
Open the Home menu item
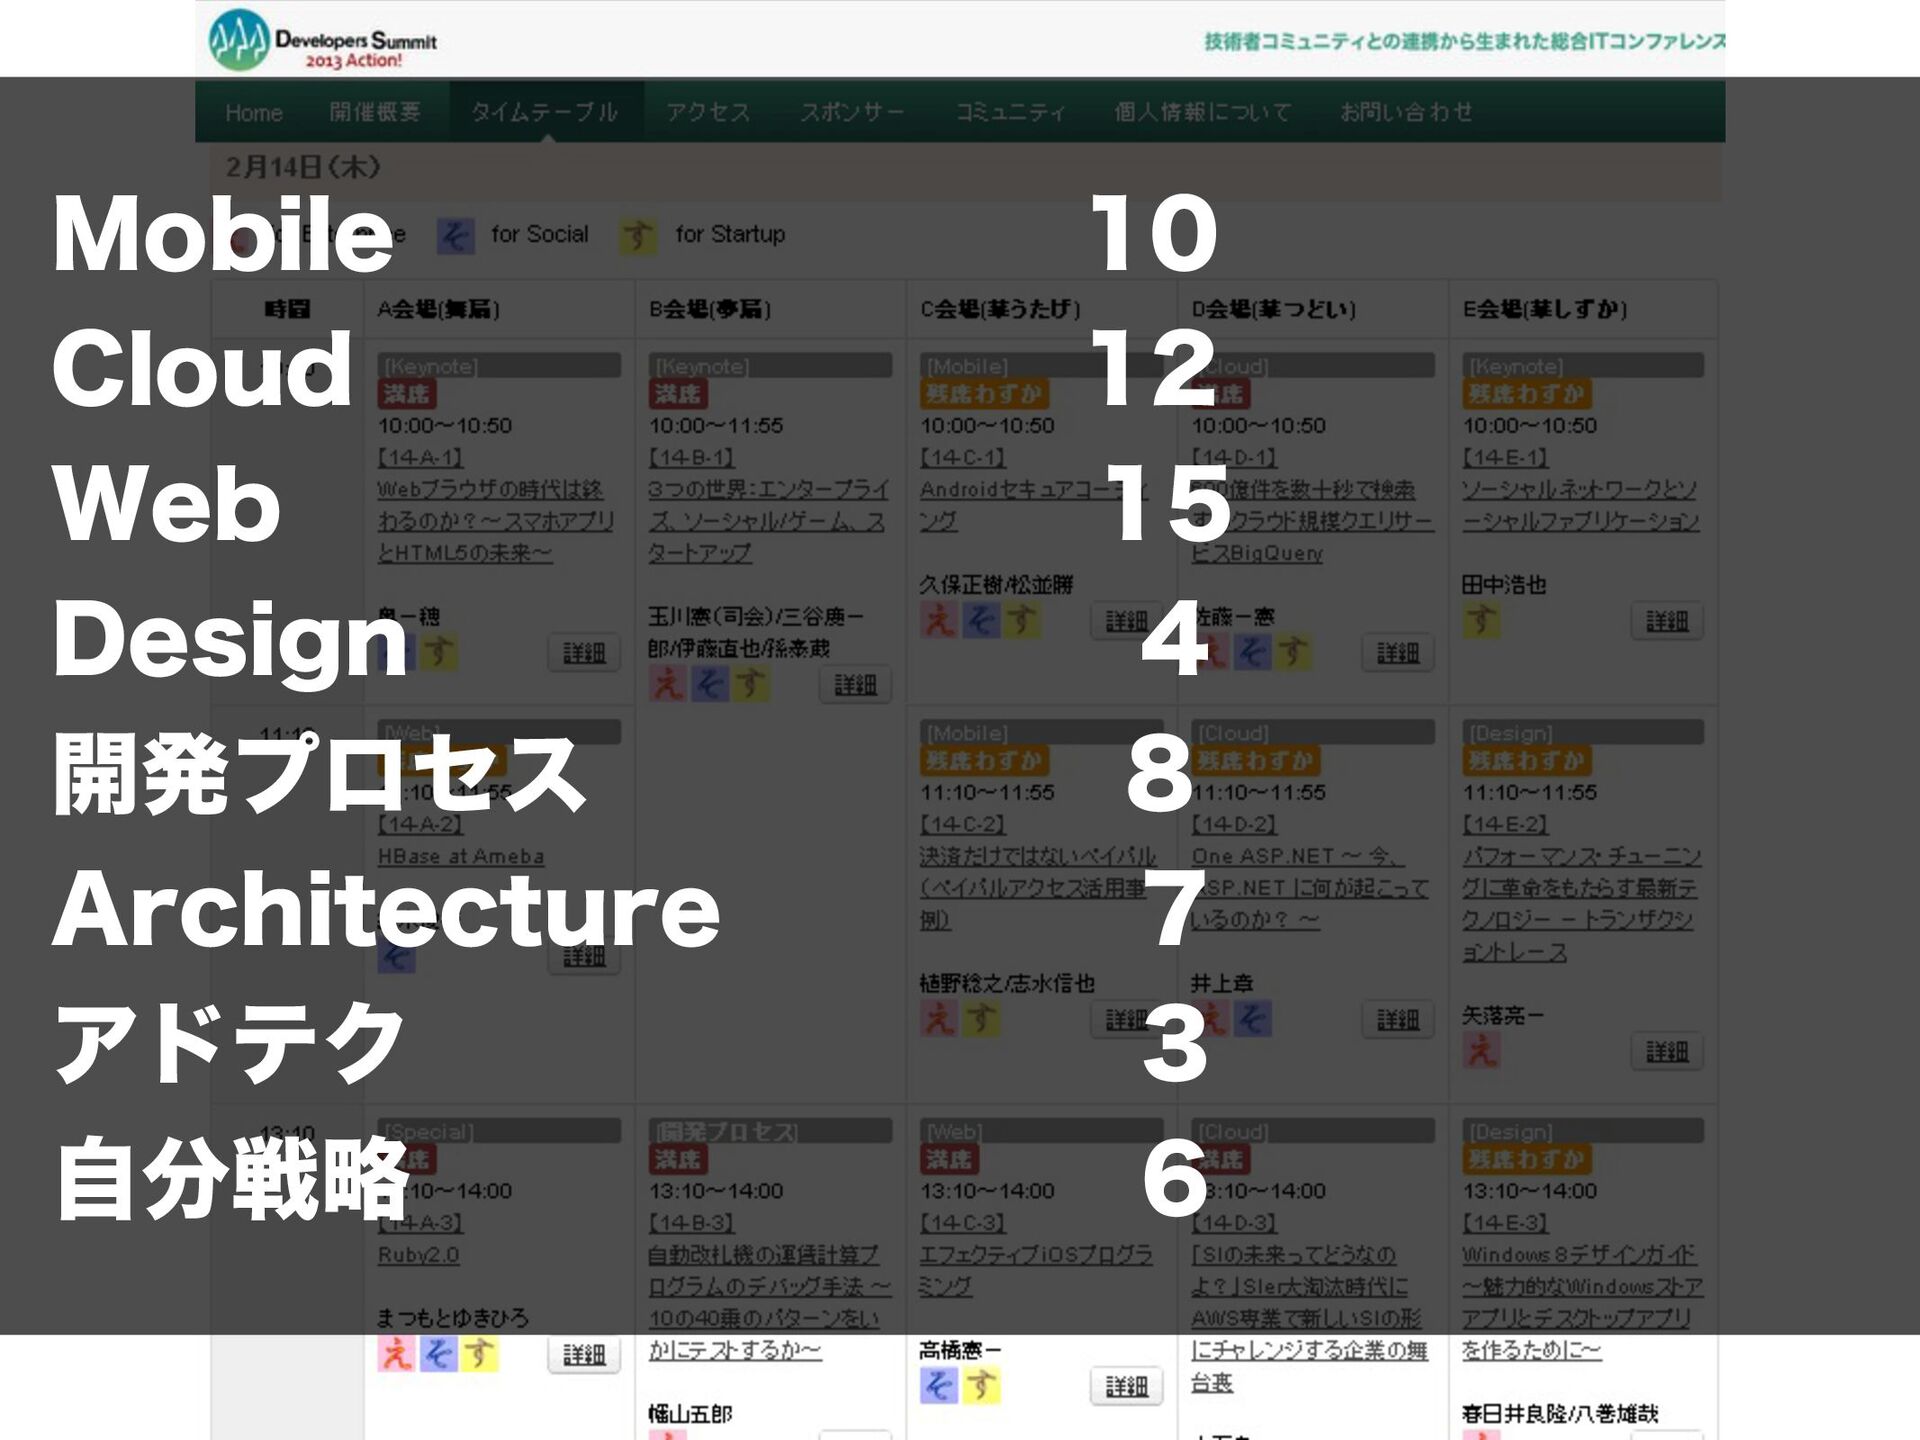[254, 112]
